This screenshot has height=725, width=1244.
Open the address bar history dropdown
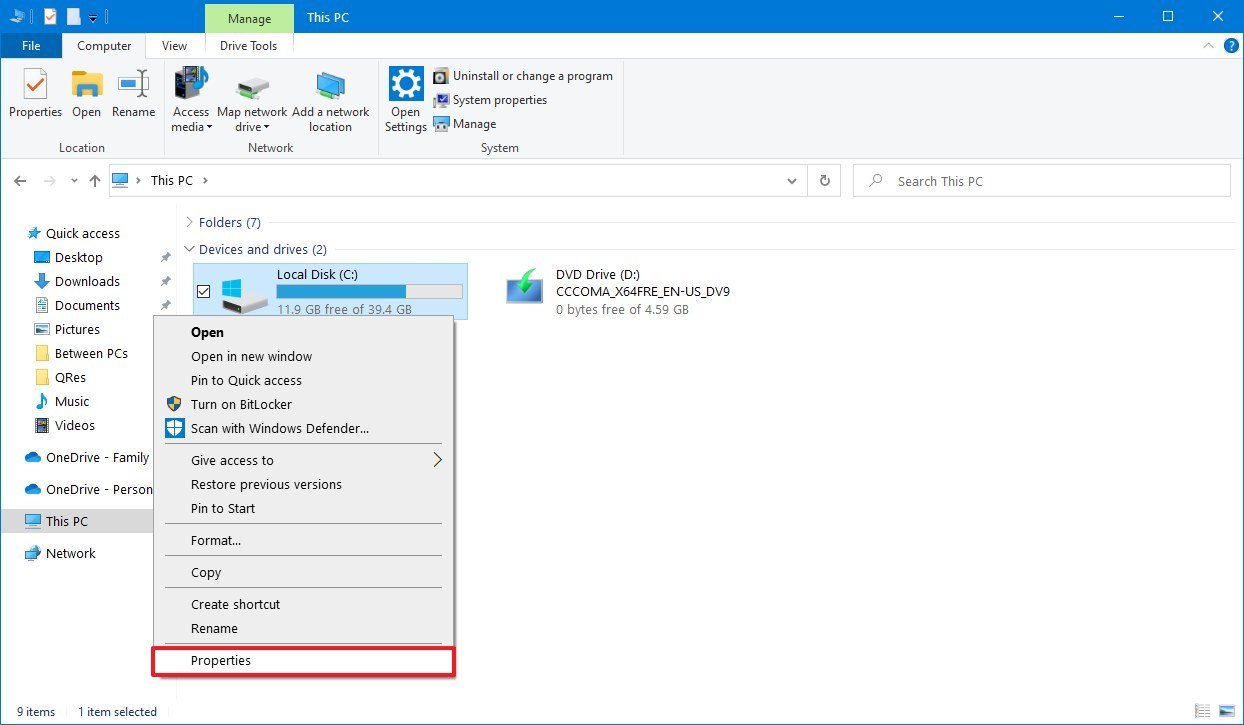tap(791, 180)
